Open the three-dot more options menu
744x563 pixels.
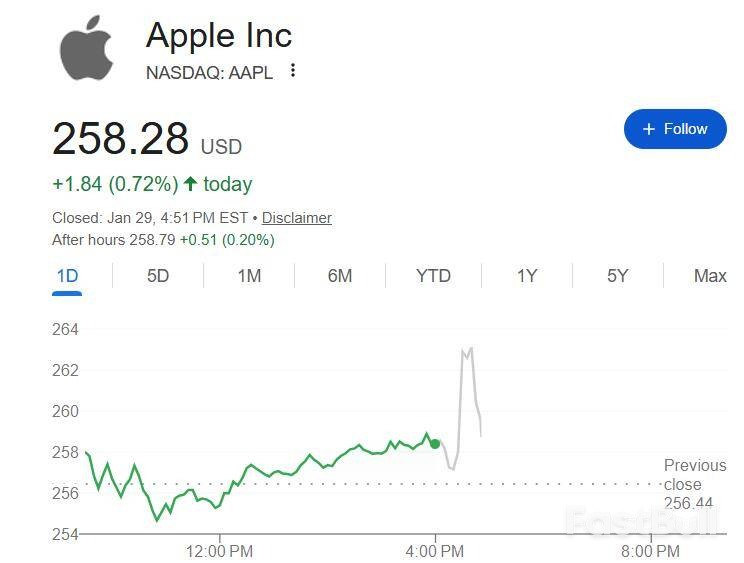(x=293, y=70)
